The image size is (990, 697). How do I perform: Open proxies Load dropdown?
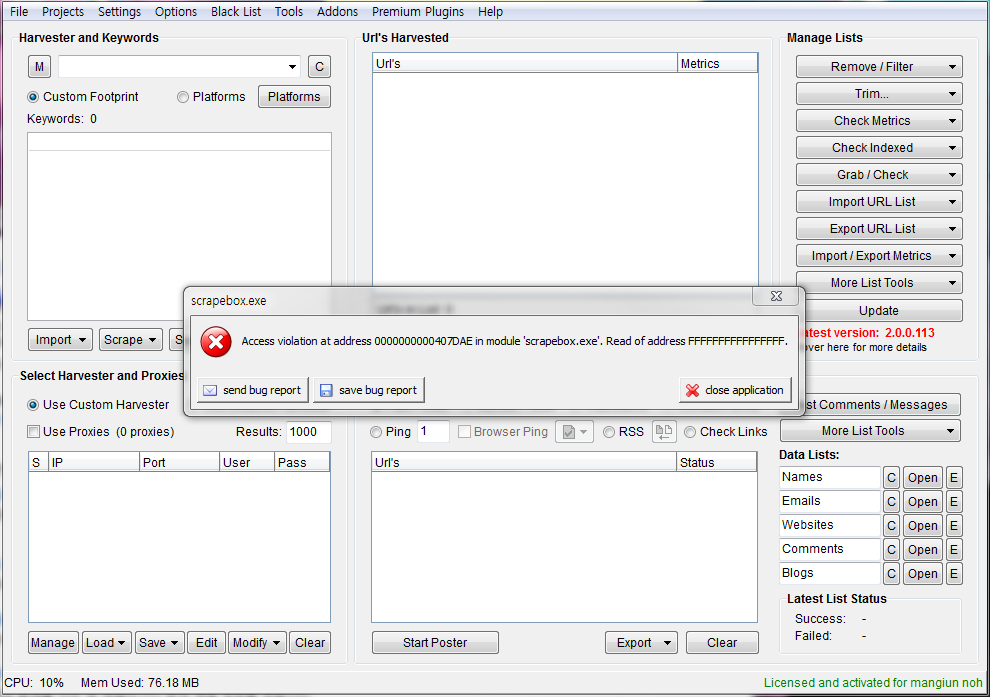point(107,643)
